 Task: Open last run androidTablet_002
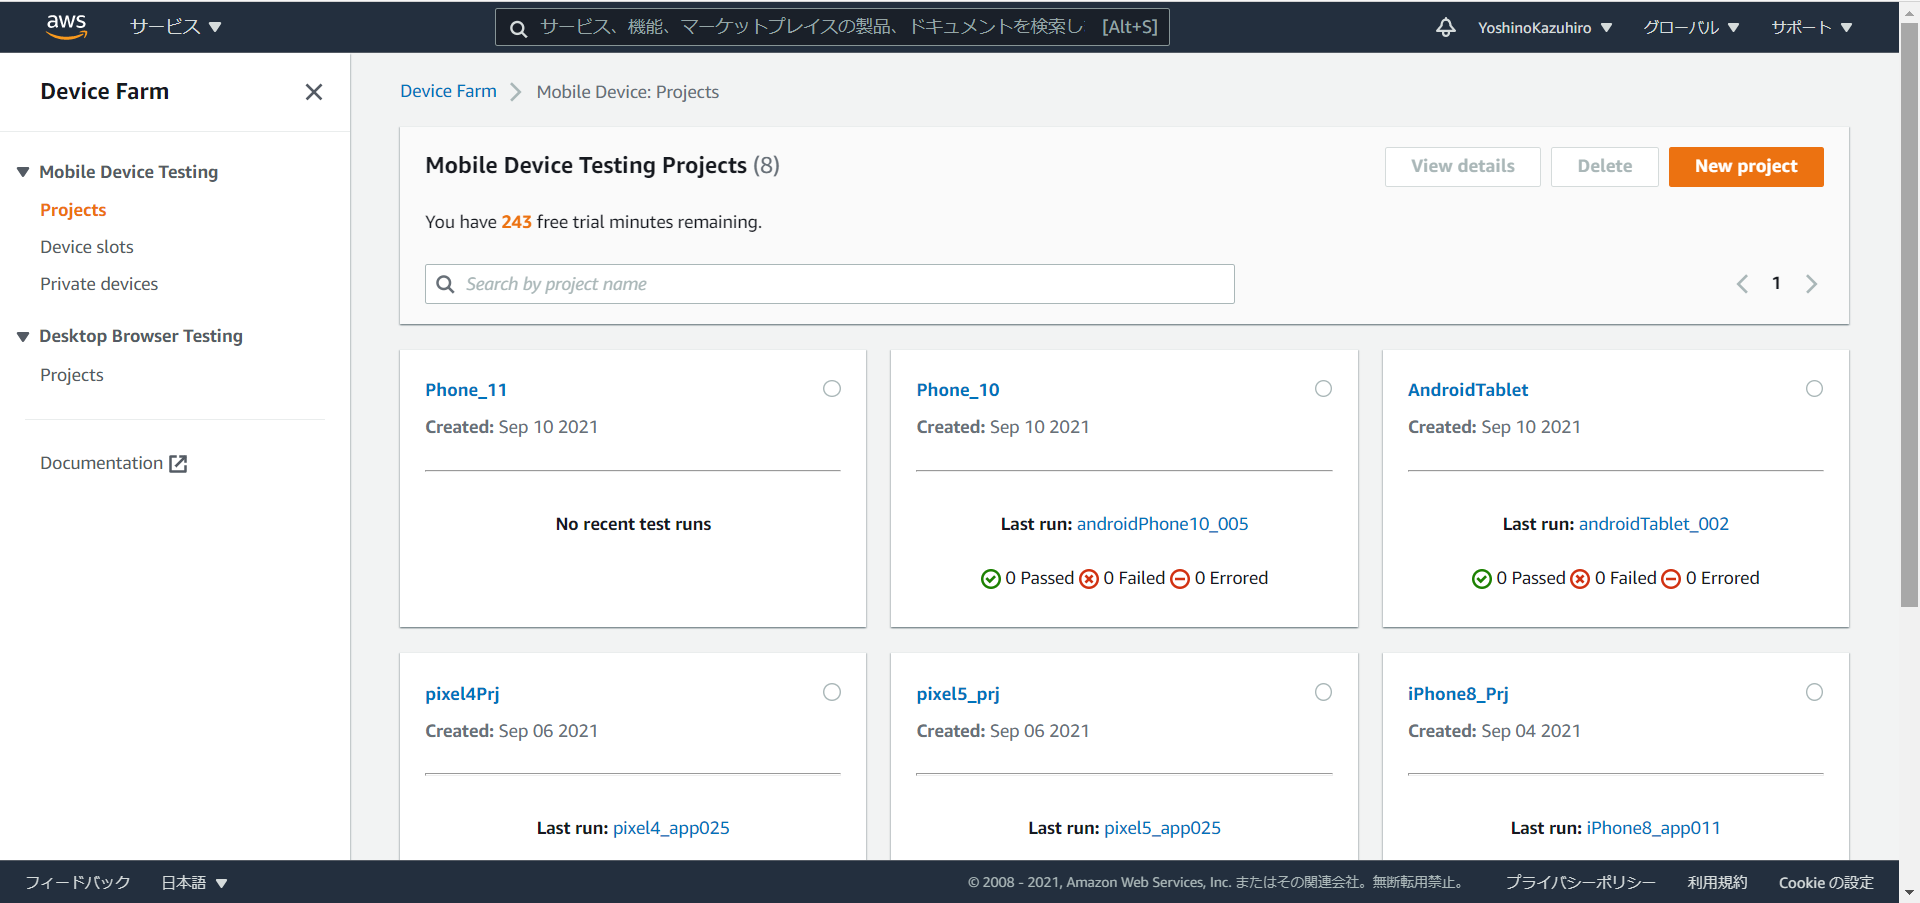(1654, 524)
